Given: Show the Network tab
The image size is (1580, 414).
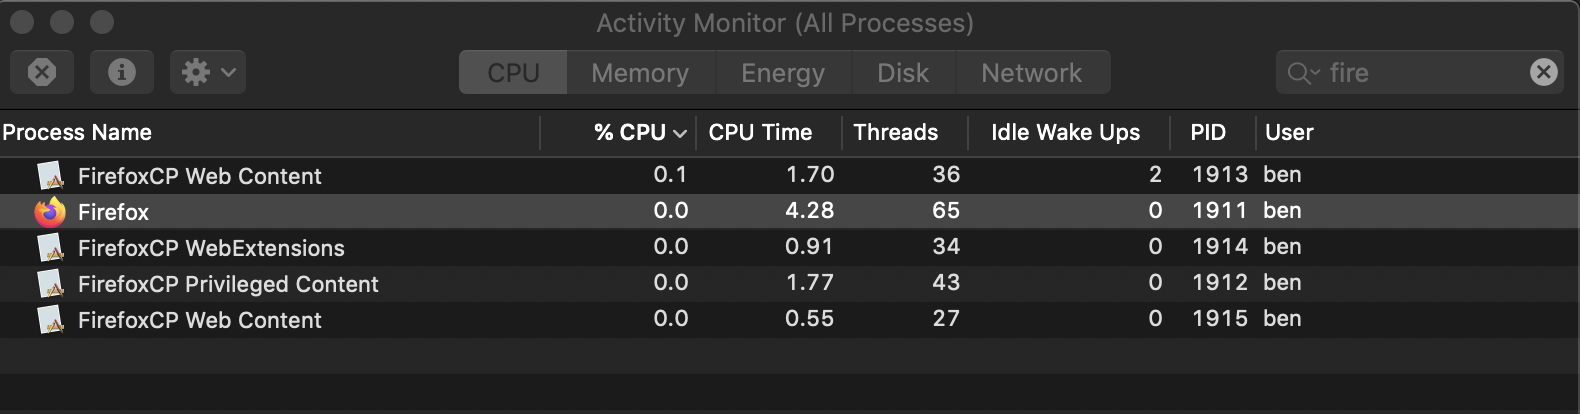Looking at the screenshot, I should click(x=1031, y=73).
